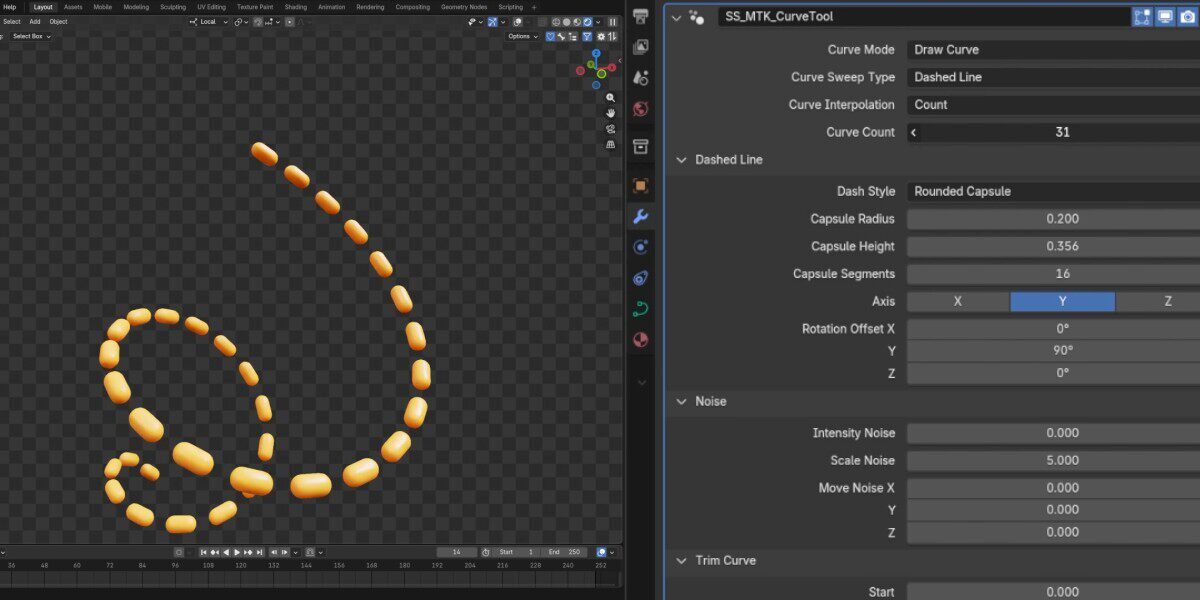
Task: Jump to previous keyframe
Action: pyautogui.click(x=215, y=552)
